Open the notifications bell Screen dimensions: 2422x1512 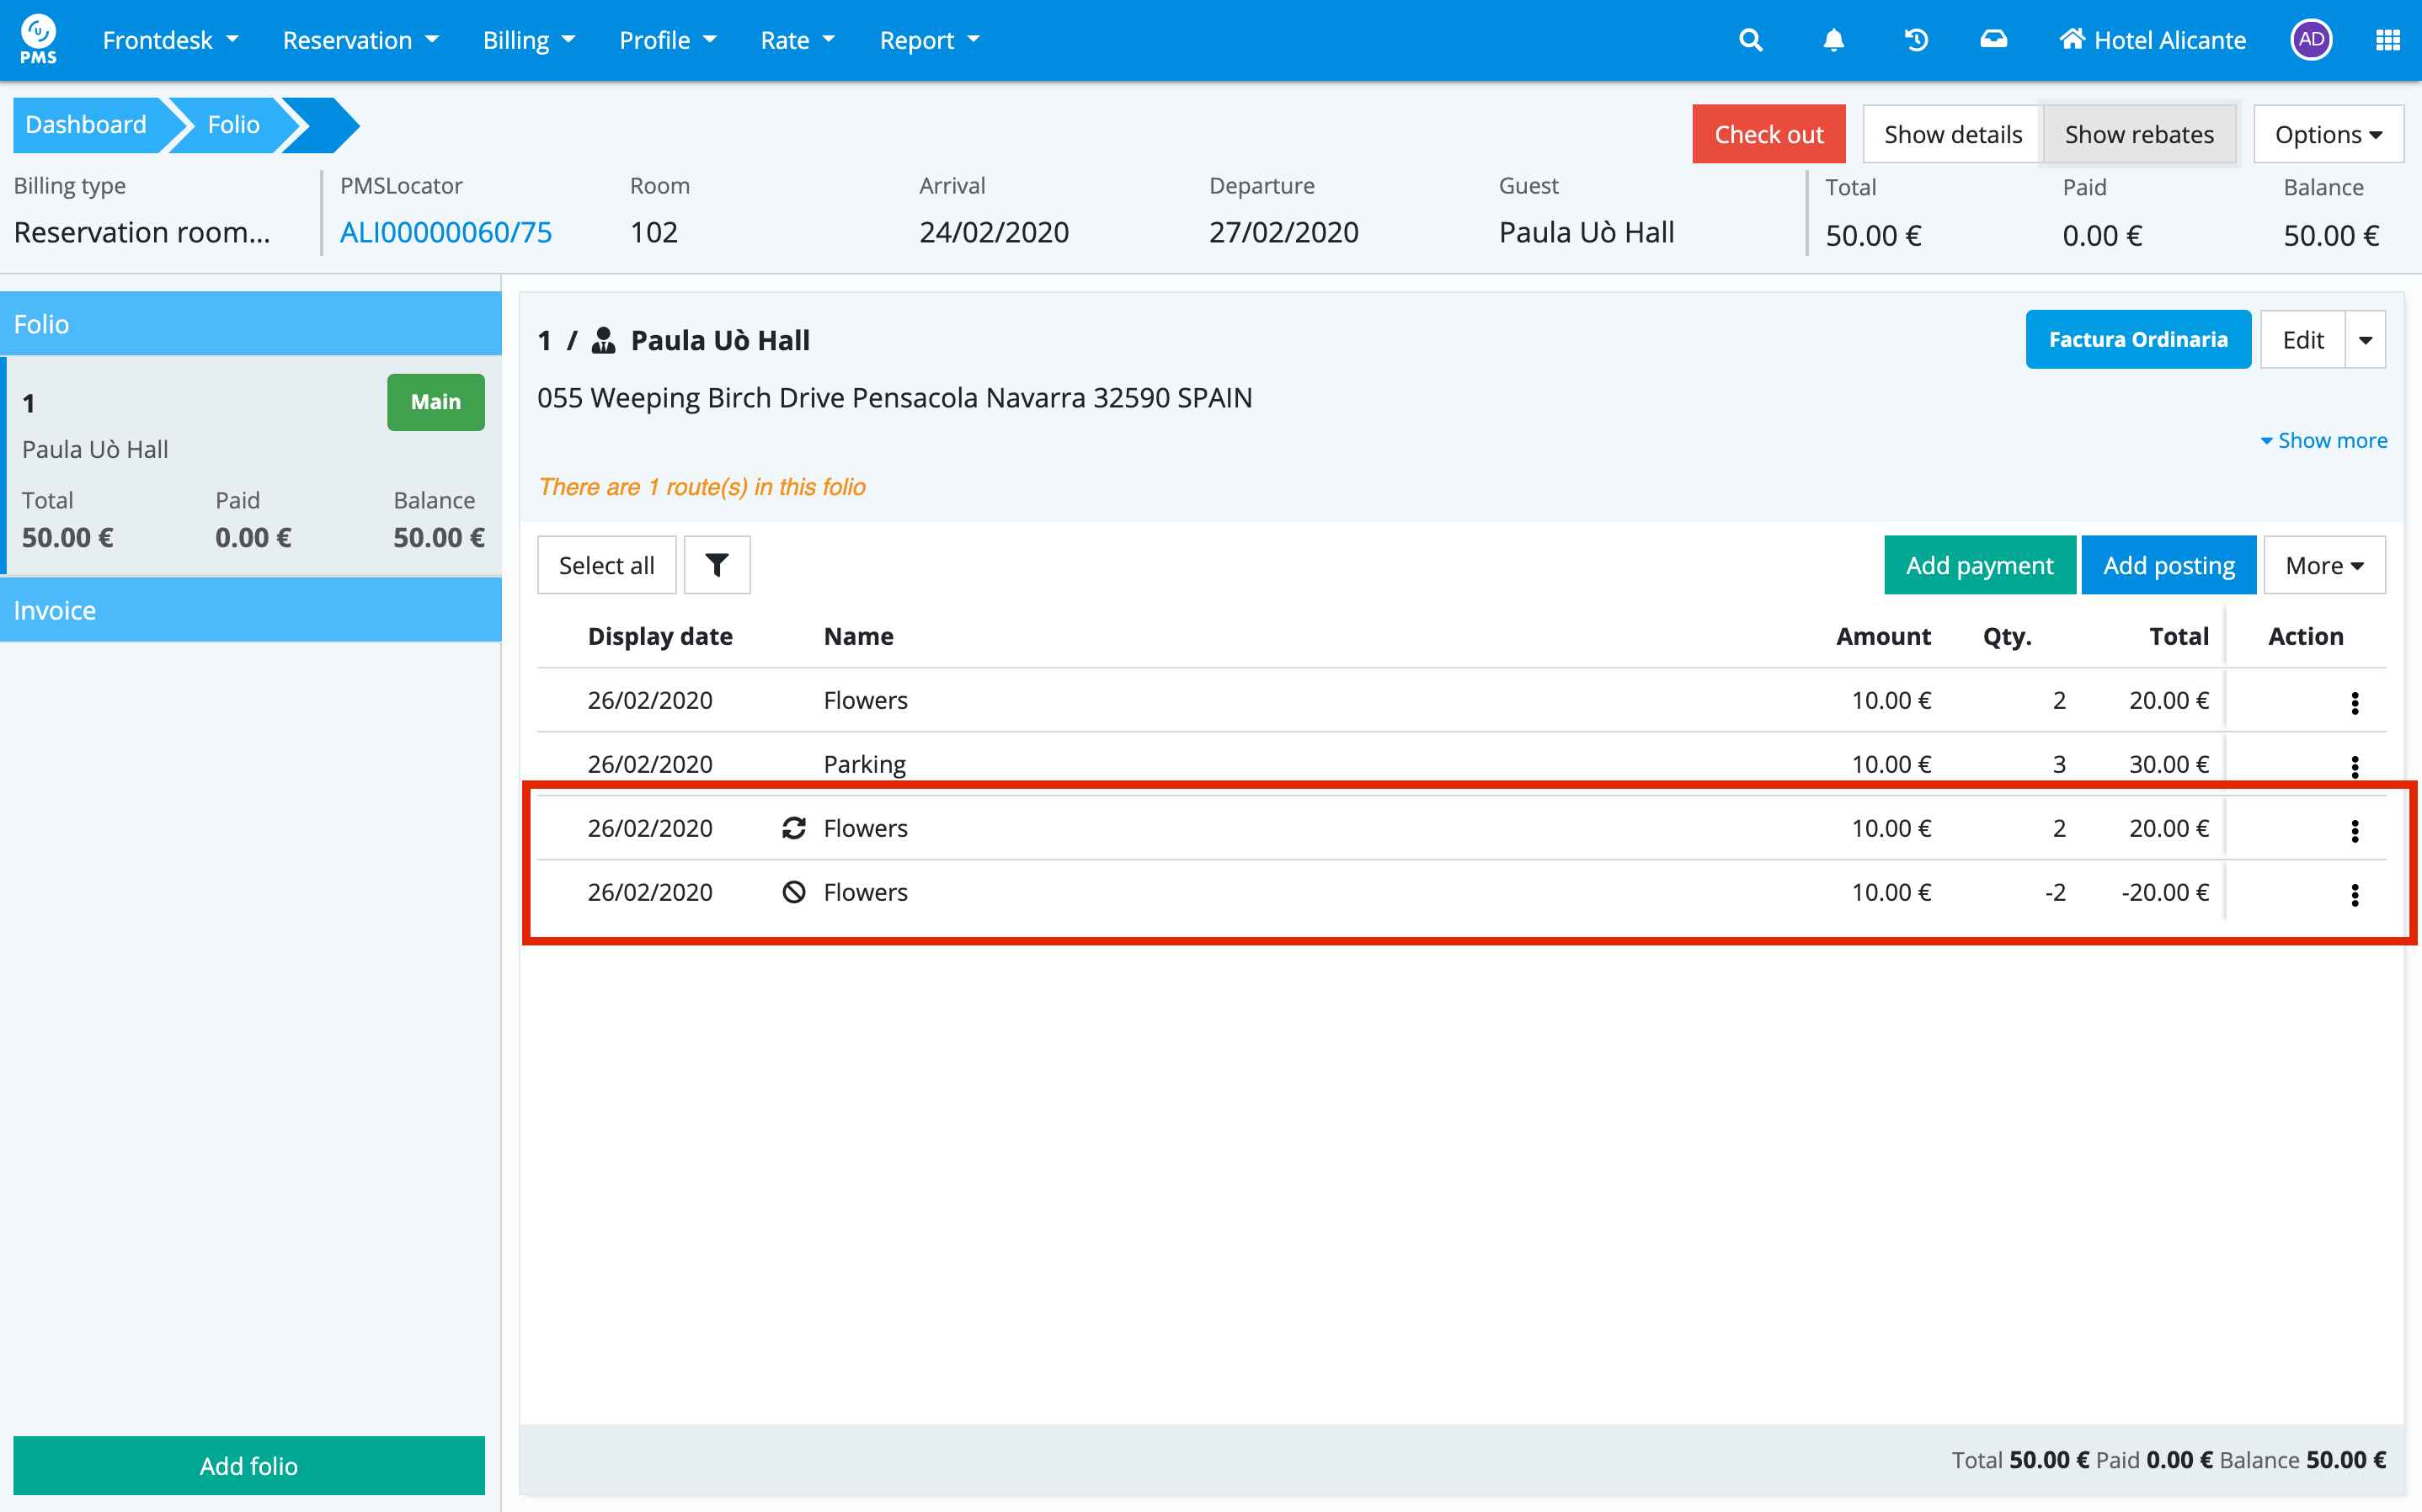pyautogui.click(x=1833, y=40)
